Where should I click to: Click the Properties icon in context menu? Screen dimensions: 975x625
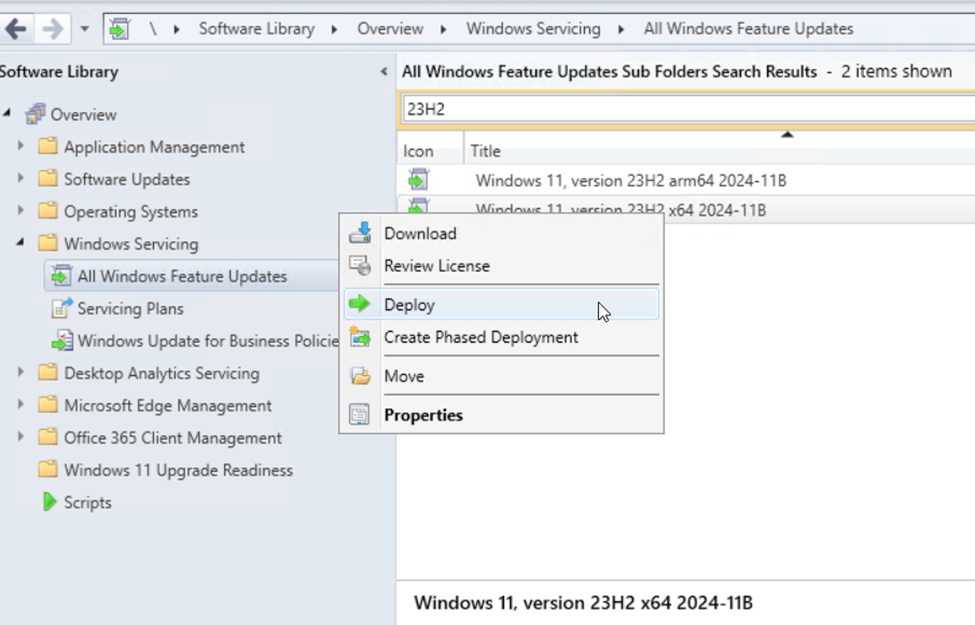359,415
